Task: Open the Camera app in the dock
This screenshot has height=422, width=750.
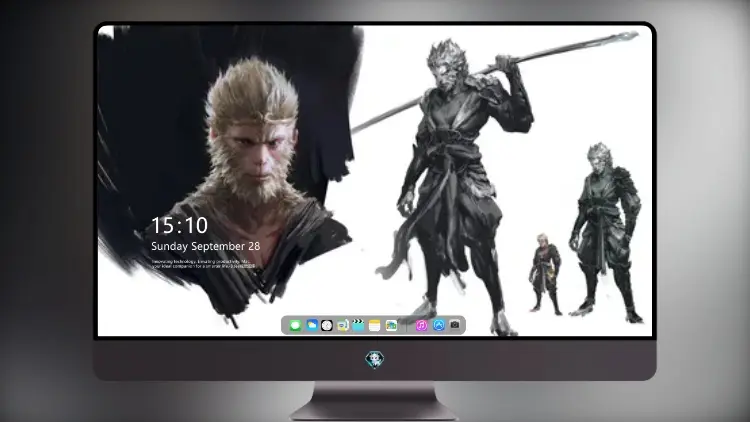Action: pos(455,325)
